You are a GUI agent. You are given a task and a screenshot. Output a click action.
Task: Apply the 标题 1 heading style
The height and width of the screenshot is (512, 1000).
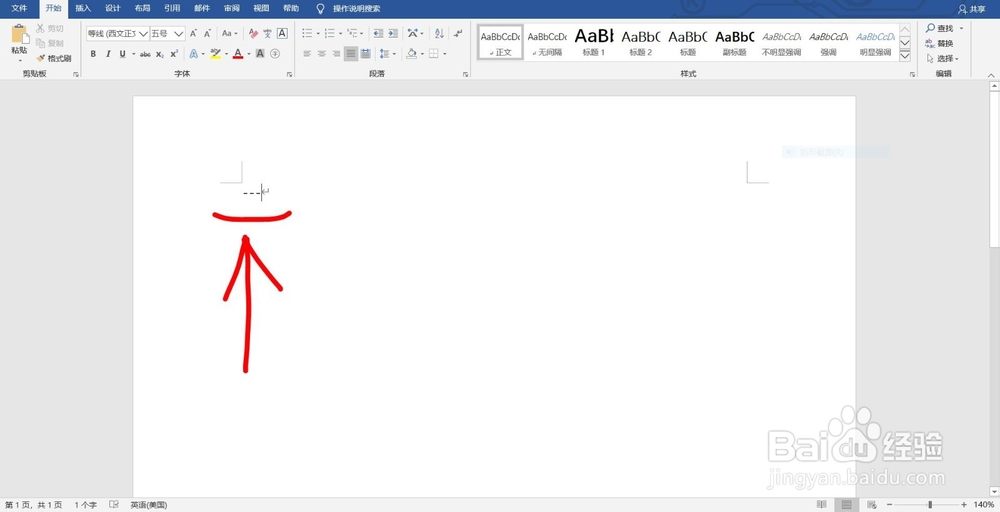click(x=594, y=43)
